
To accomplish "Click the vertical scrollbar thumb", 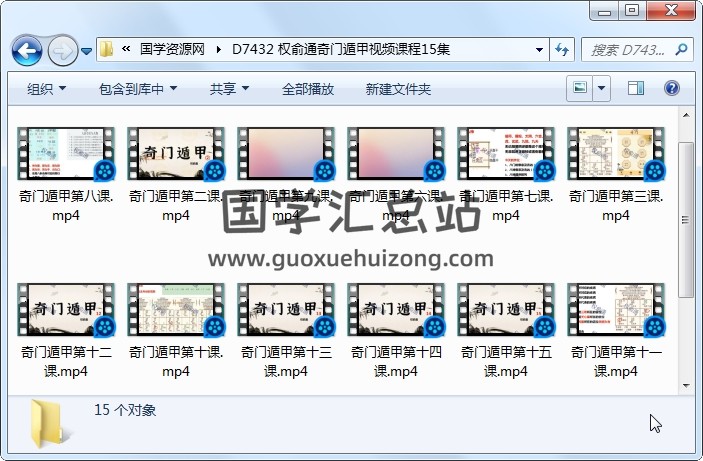I will [686, 220].
